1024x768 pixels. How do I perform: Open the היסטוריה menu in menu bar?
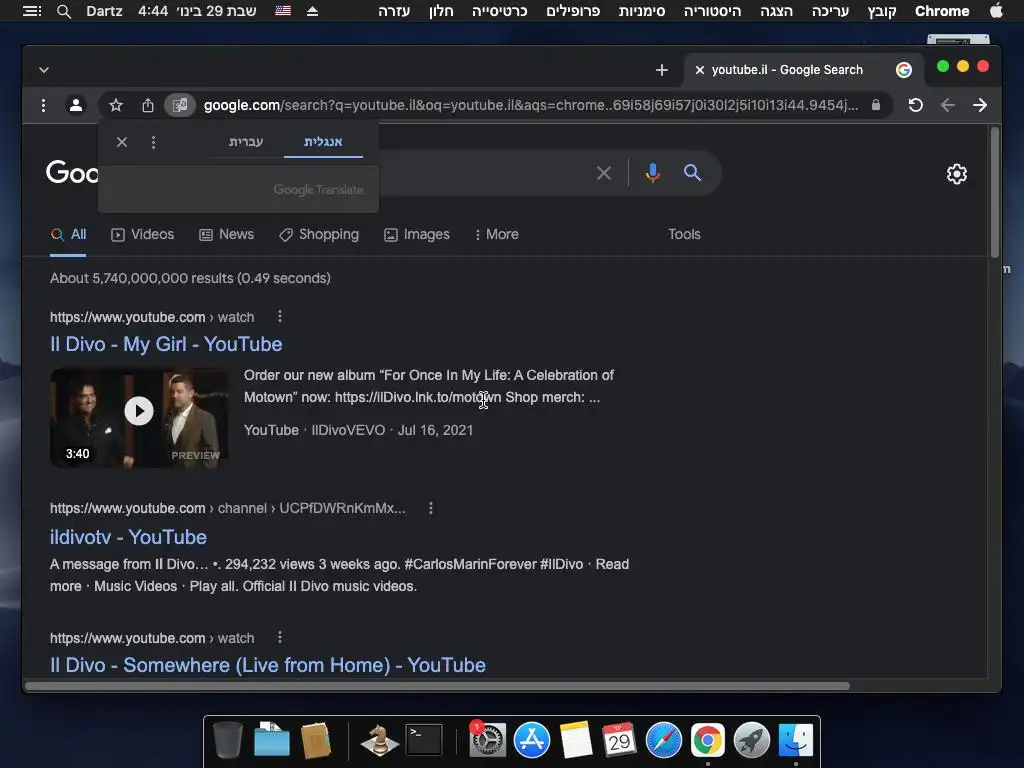tap(712, 11)
